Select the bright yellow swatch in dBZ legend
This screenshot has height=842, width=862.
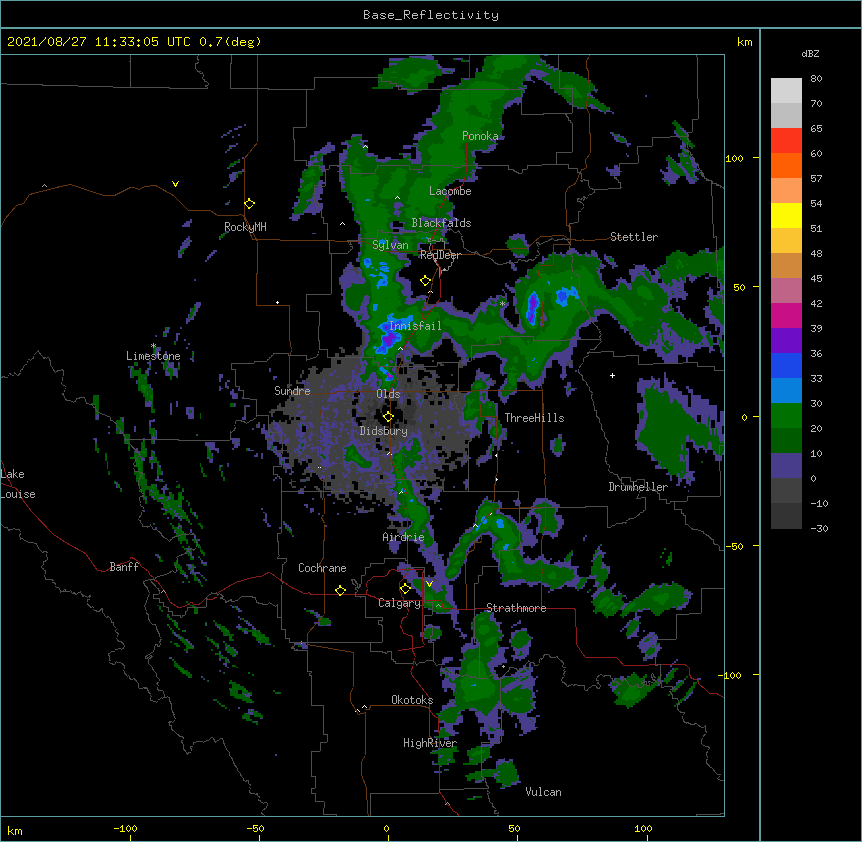click(786, 215)
